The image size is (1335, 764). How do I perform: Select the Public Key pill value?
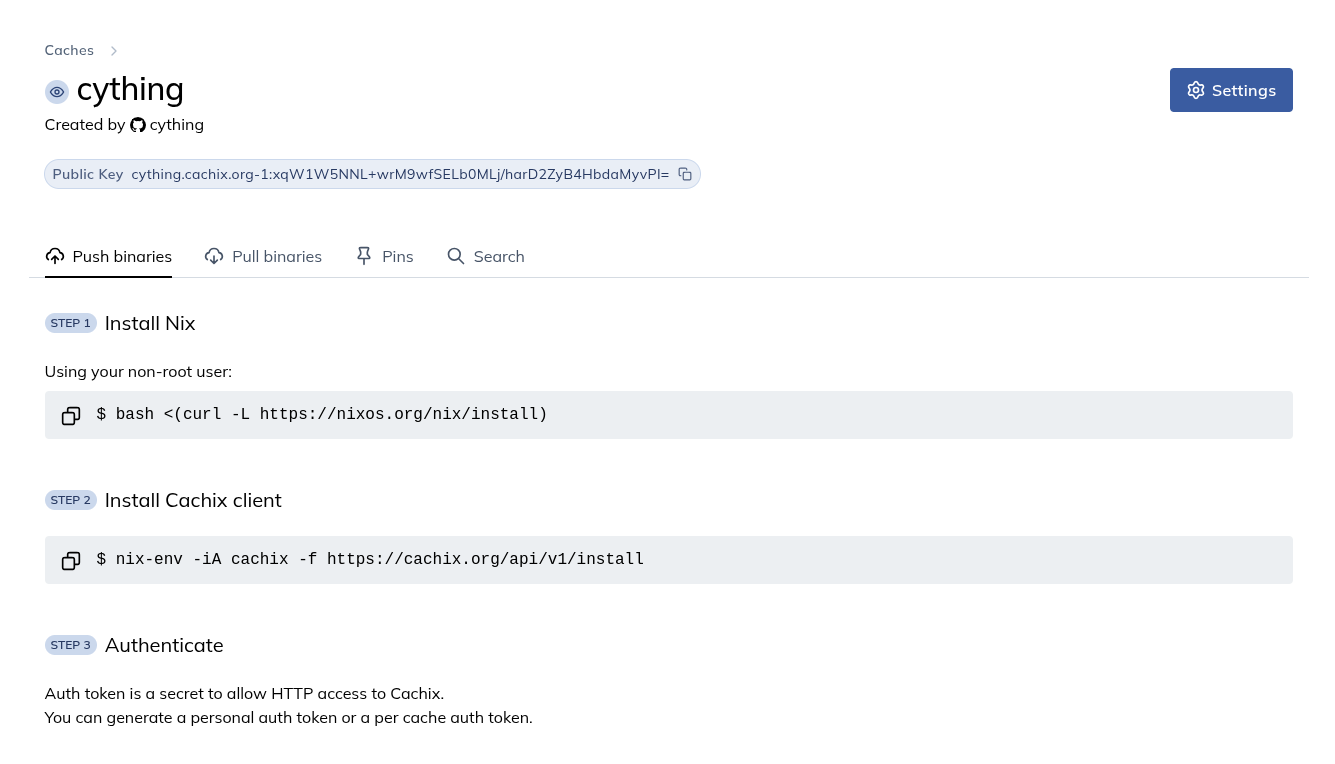coord(398,174)
